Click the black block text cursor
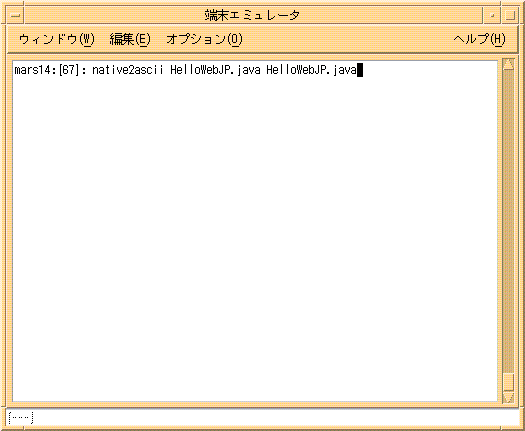The width and height of the screenshot is (525, 431). 360,70
